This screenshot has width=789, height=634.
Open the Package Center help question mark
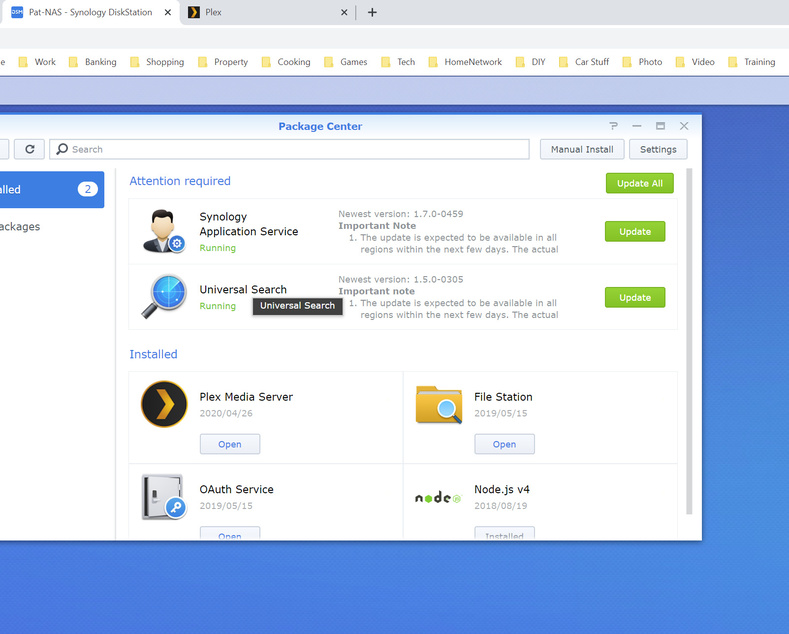pos(613,126)
